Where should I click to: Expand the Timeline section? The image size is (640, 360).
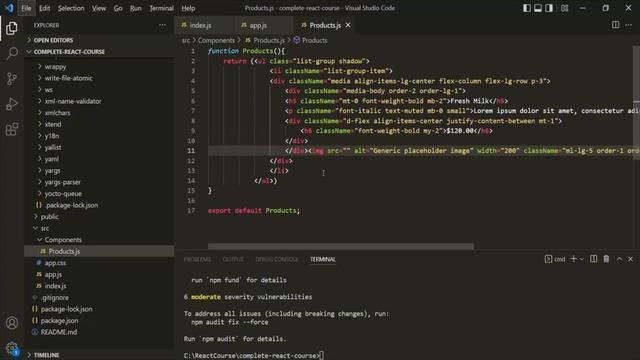99,355
